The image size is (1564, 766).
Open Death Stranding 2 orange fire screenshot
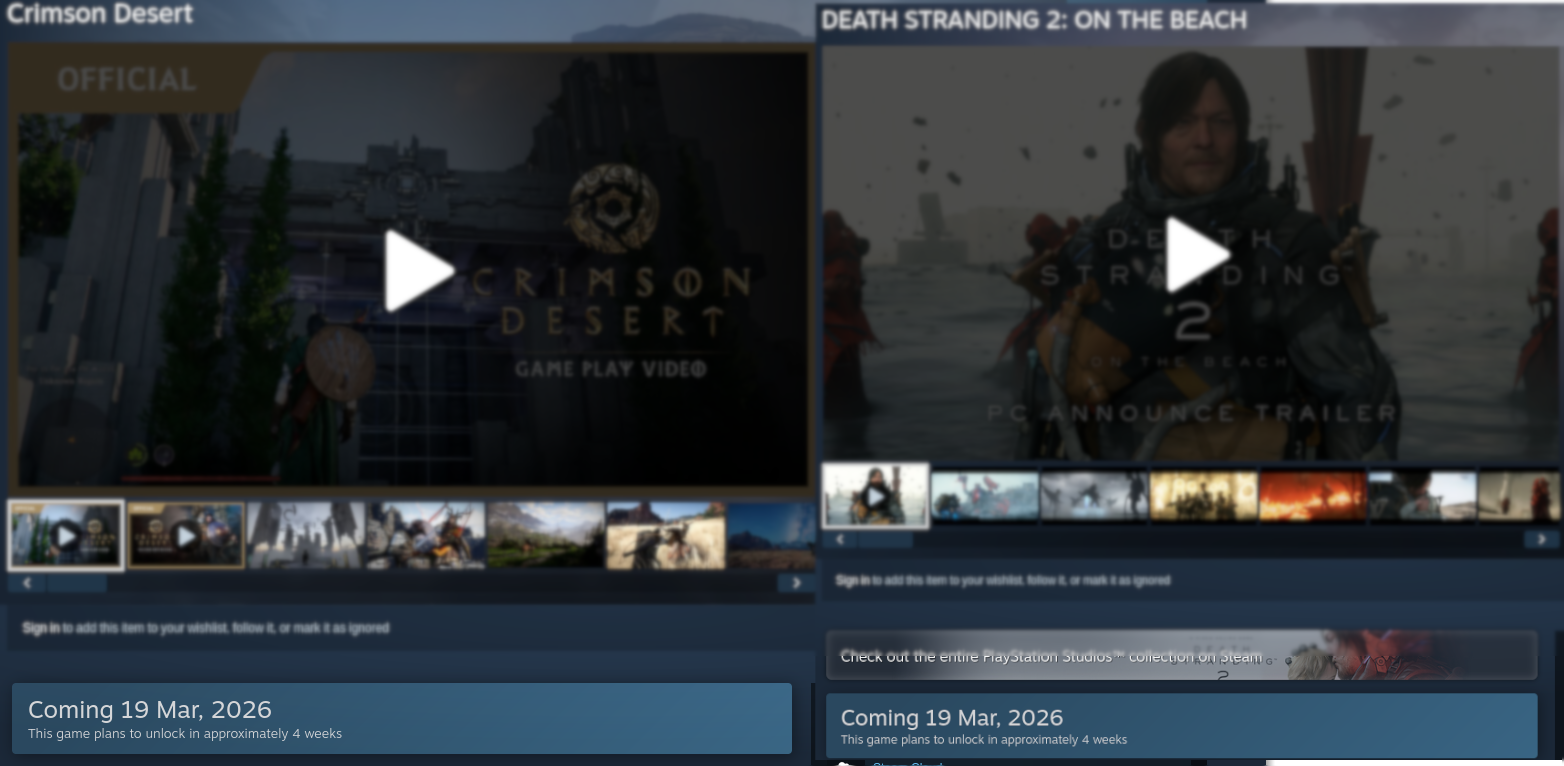[1312, 496]
